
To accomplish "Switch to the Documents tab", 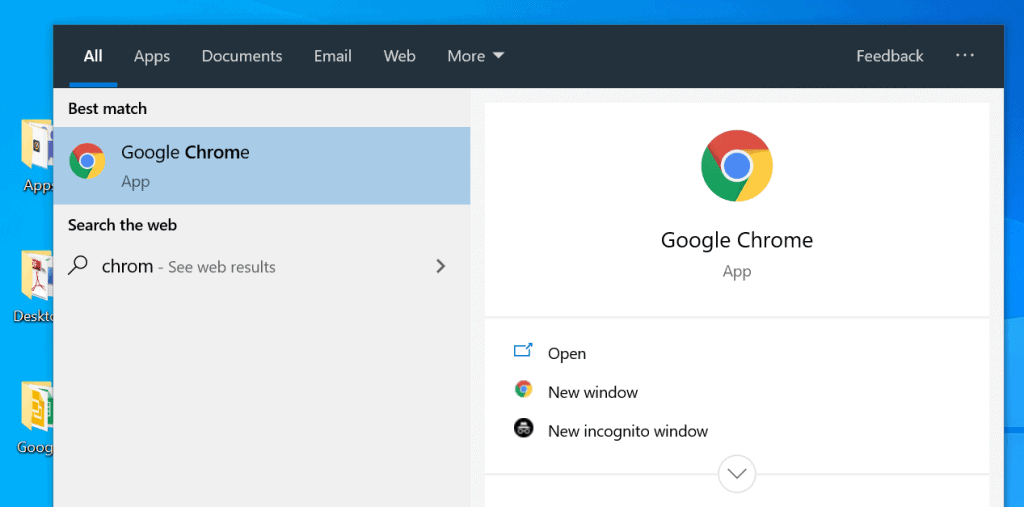I will coord(242,56).
